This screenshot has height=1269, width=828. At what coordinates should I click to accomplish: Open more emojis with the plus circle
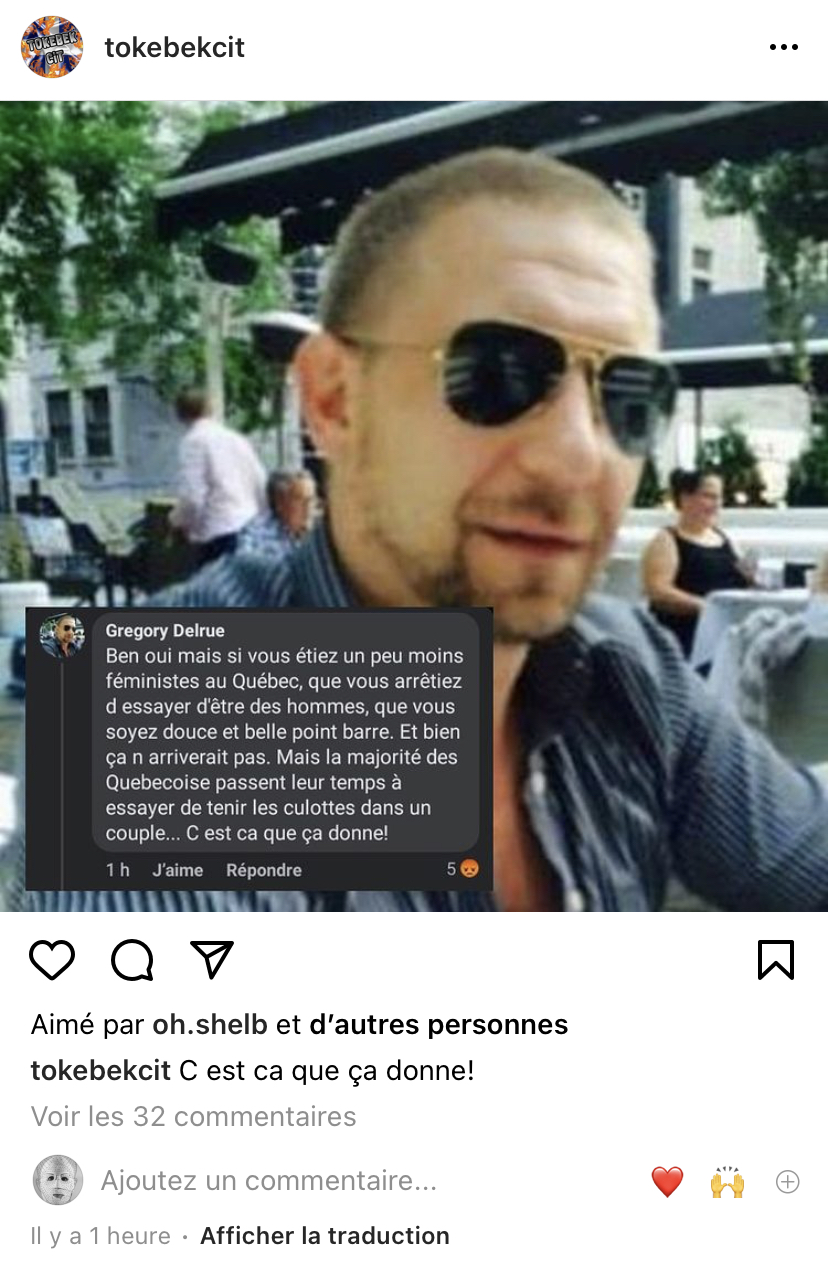[x=788, y=1182]
